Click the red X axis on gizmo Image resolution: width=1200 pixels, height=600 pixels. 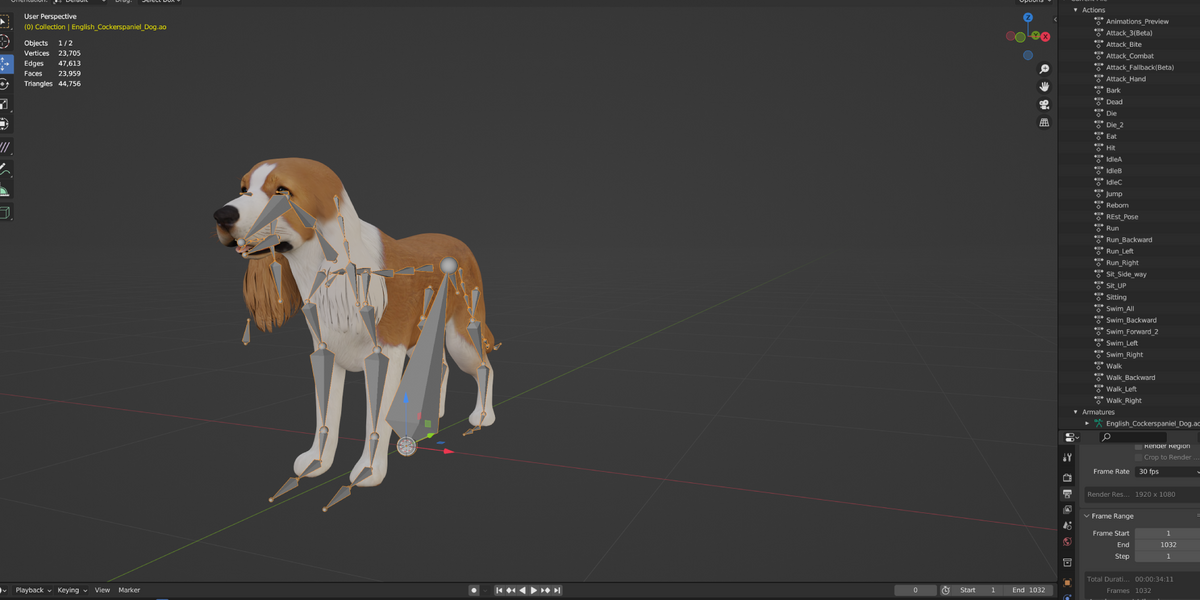pos(1045,37)
